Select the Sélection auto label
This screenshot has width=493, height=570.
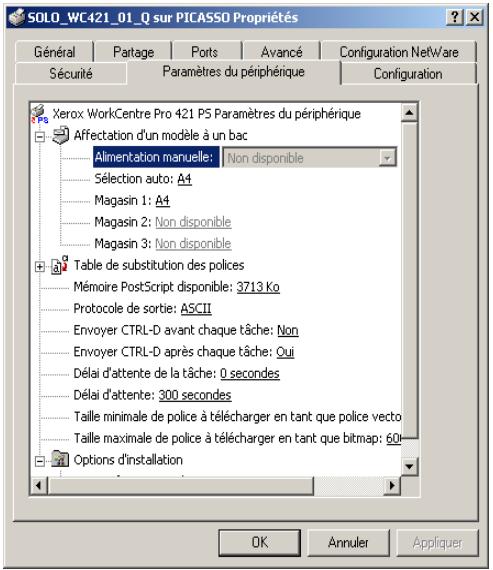[134, 179]
